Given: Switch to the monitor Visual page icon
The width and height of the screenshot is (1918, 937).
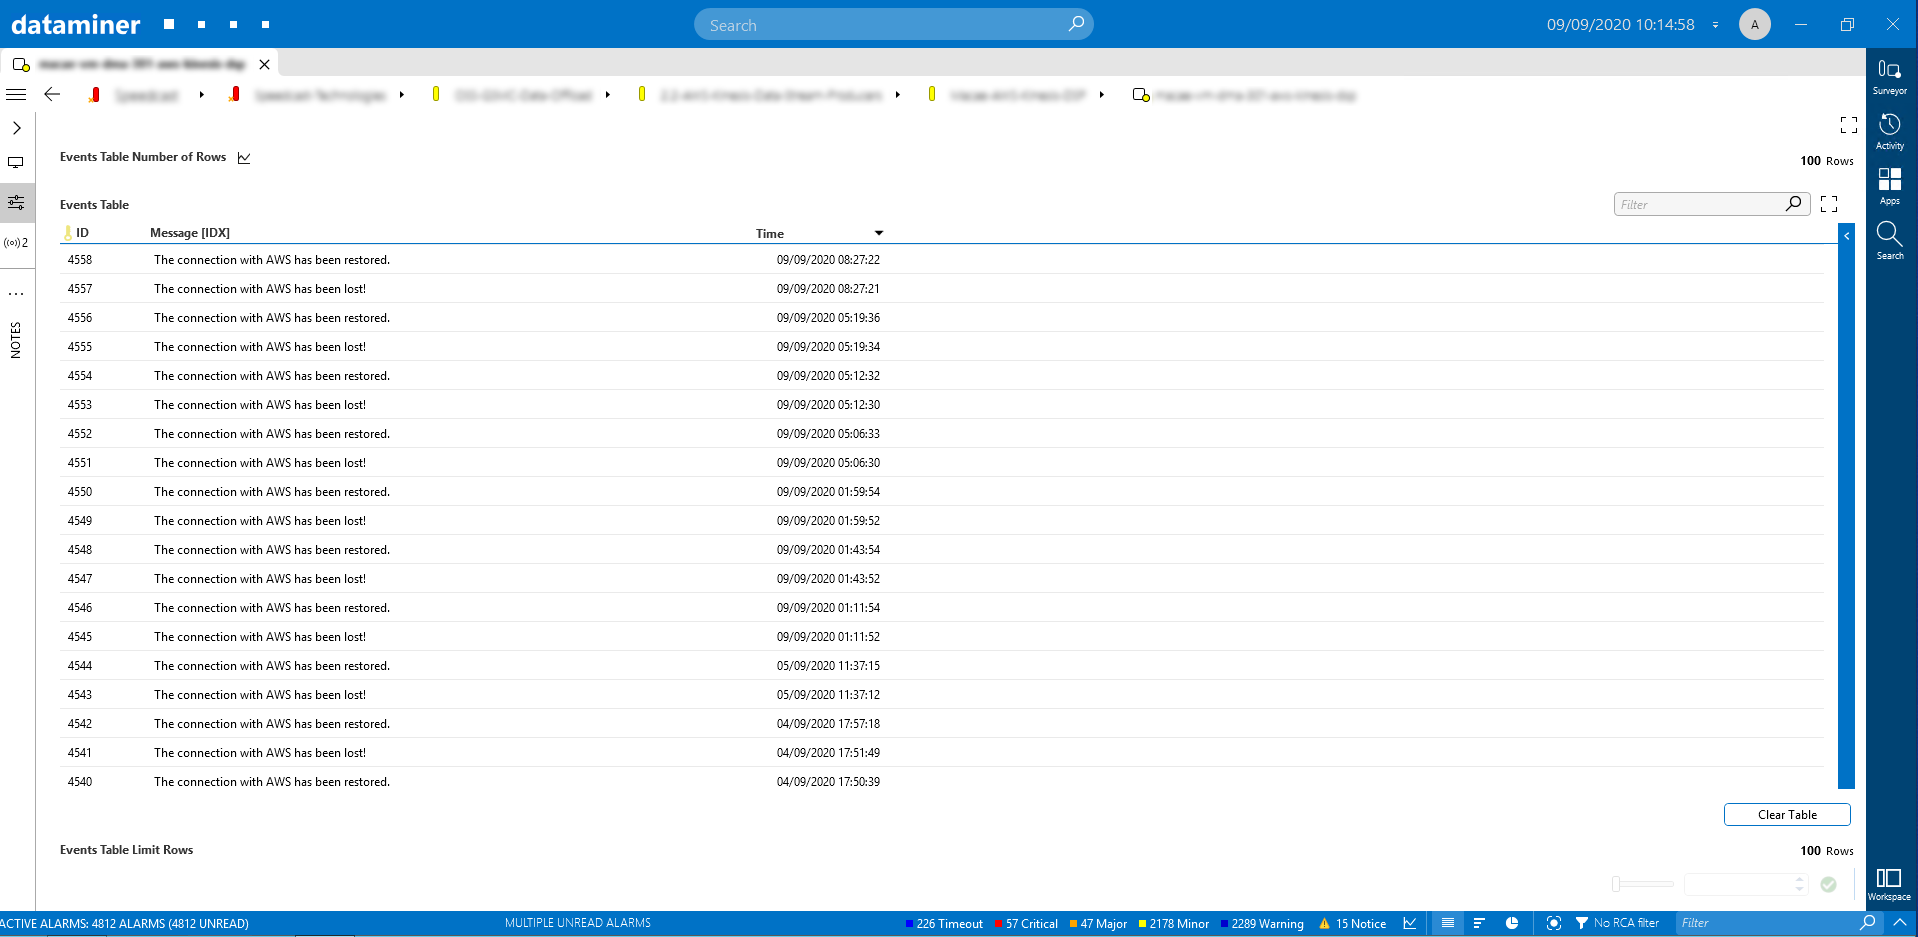Looking at the screenshot, I should (x=16, y=162).
